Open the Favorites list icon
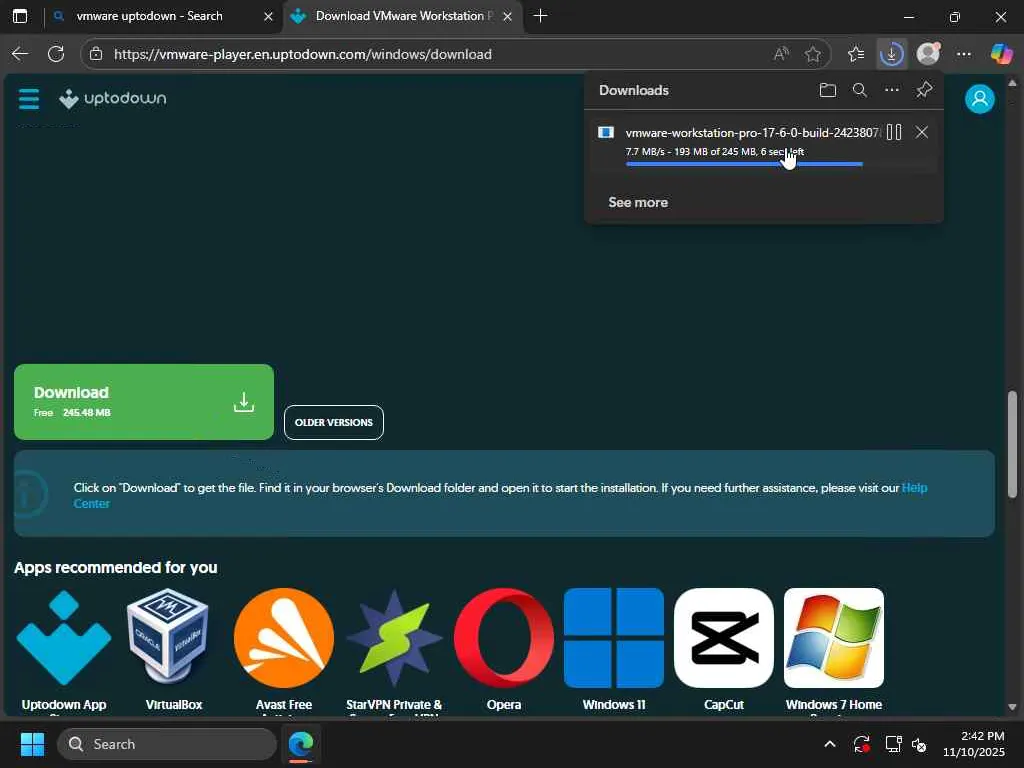Screen dimensions: 1024x768 (856, 54)
